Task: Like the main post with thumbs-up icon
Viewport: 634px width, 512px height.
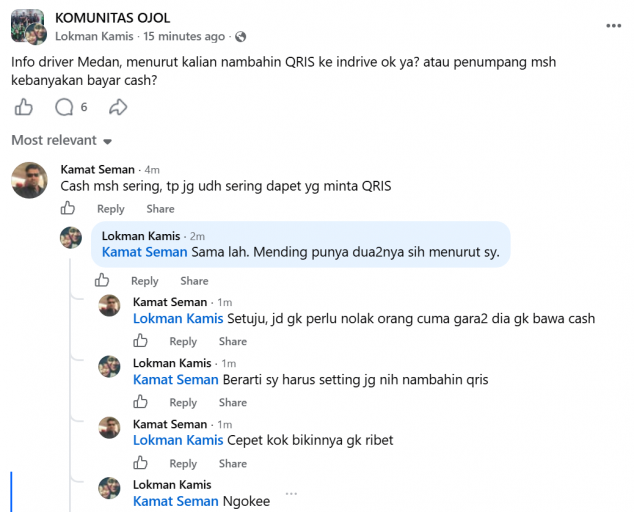Action: tap(23, 107)
